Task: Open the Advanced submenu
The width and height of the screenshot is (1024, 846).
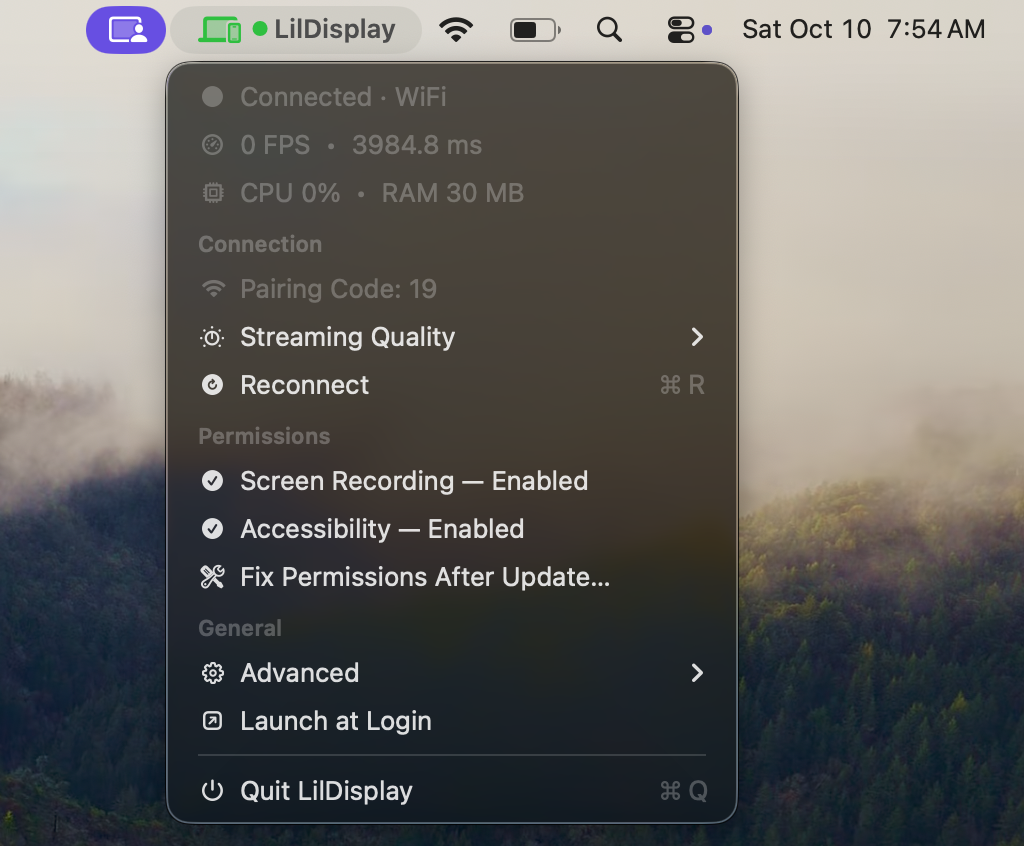Action: [x=452, y=673]
